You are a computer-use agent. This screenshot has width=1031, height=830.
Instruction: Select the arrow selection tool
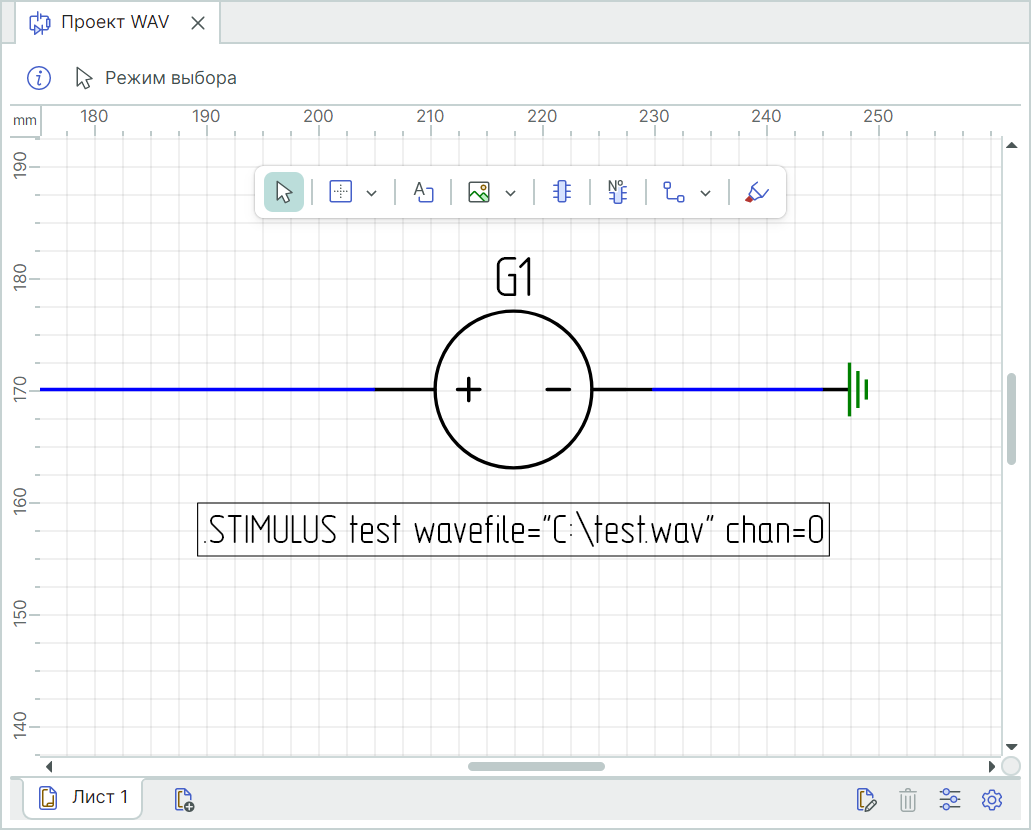284,192
